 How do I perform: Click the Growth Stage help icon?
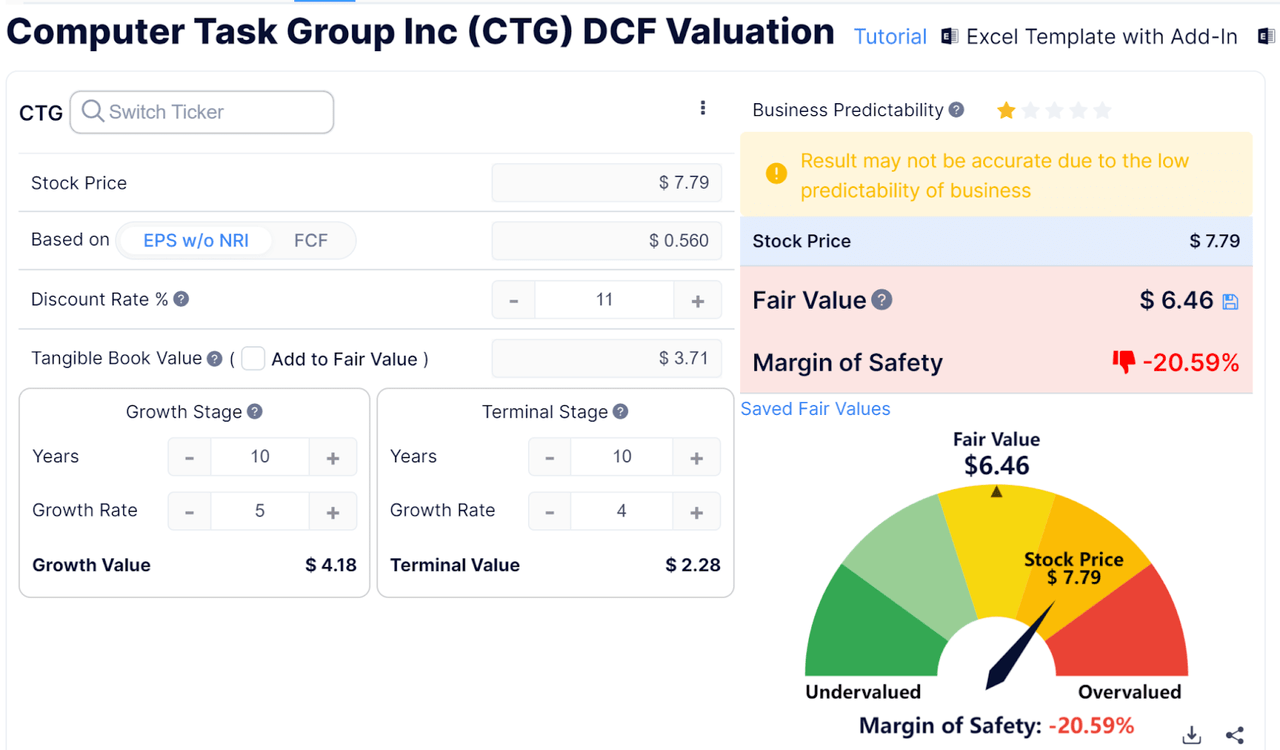255,412
